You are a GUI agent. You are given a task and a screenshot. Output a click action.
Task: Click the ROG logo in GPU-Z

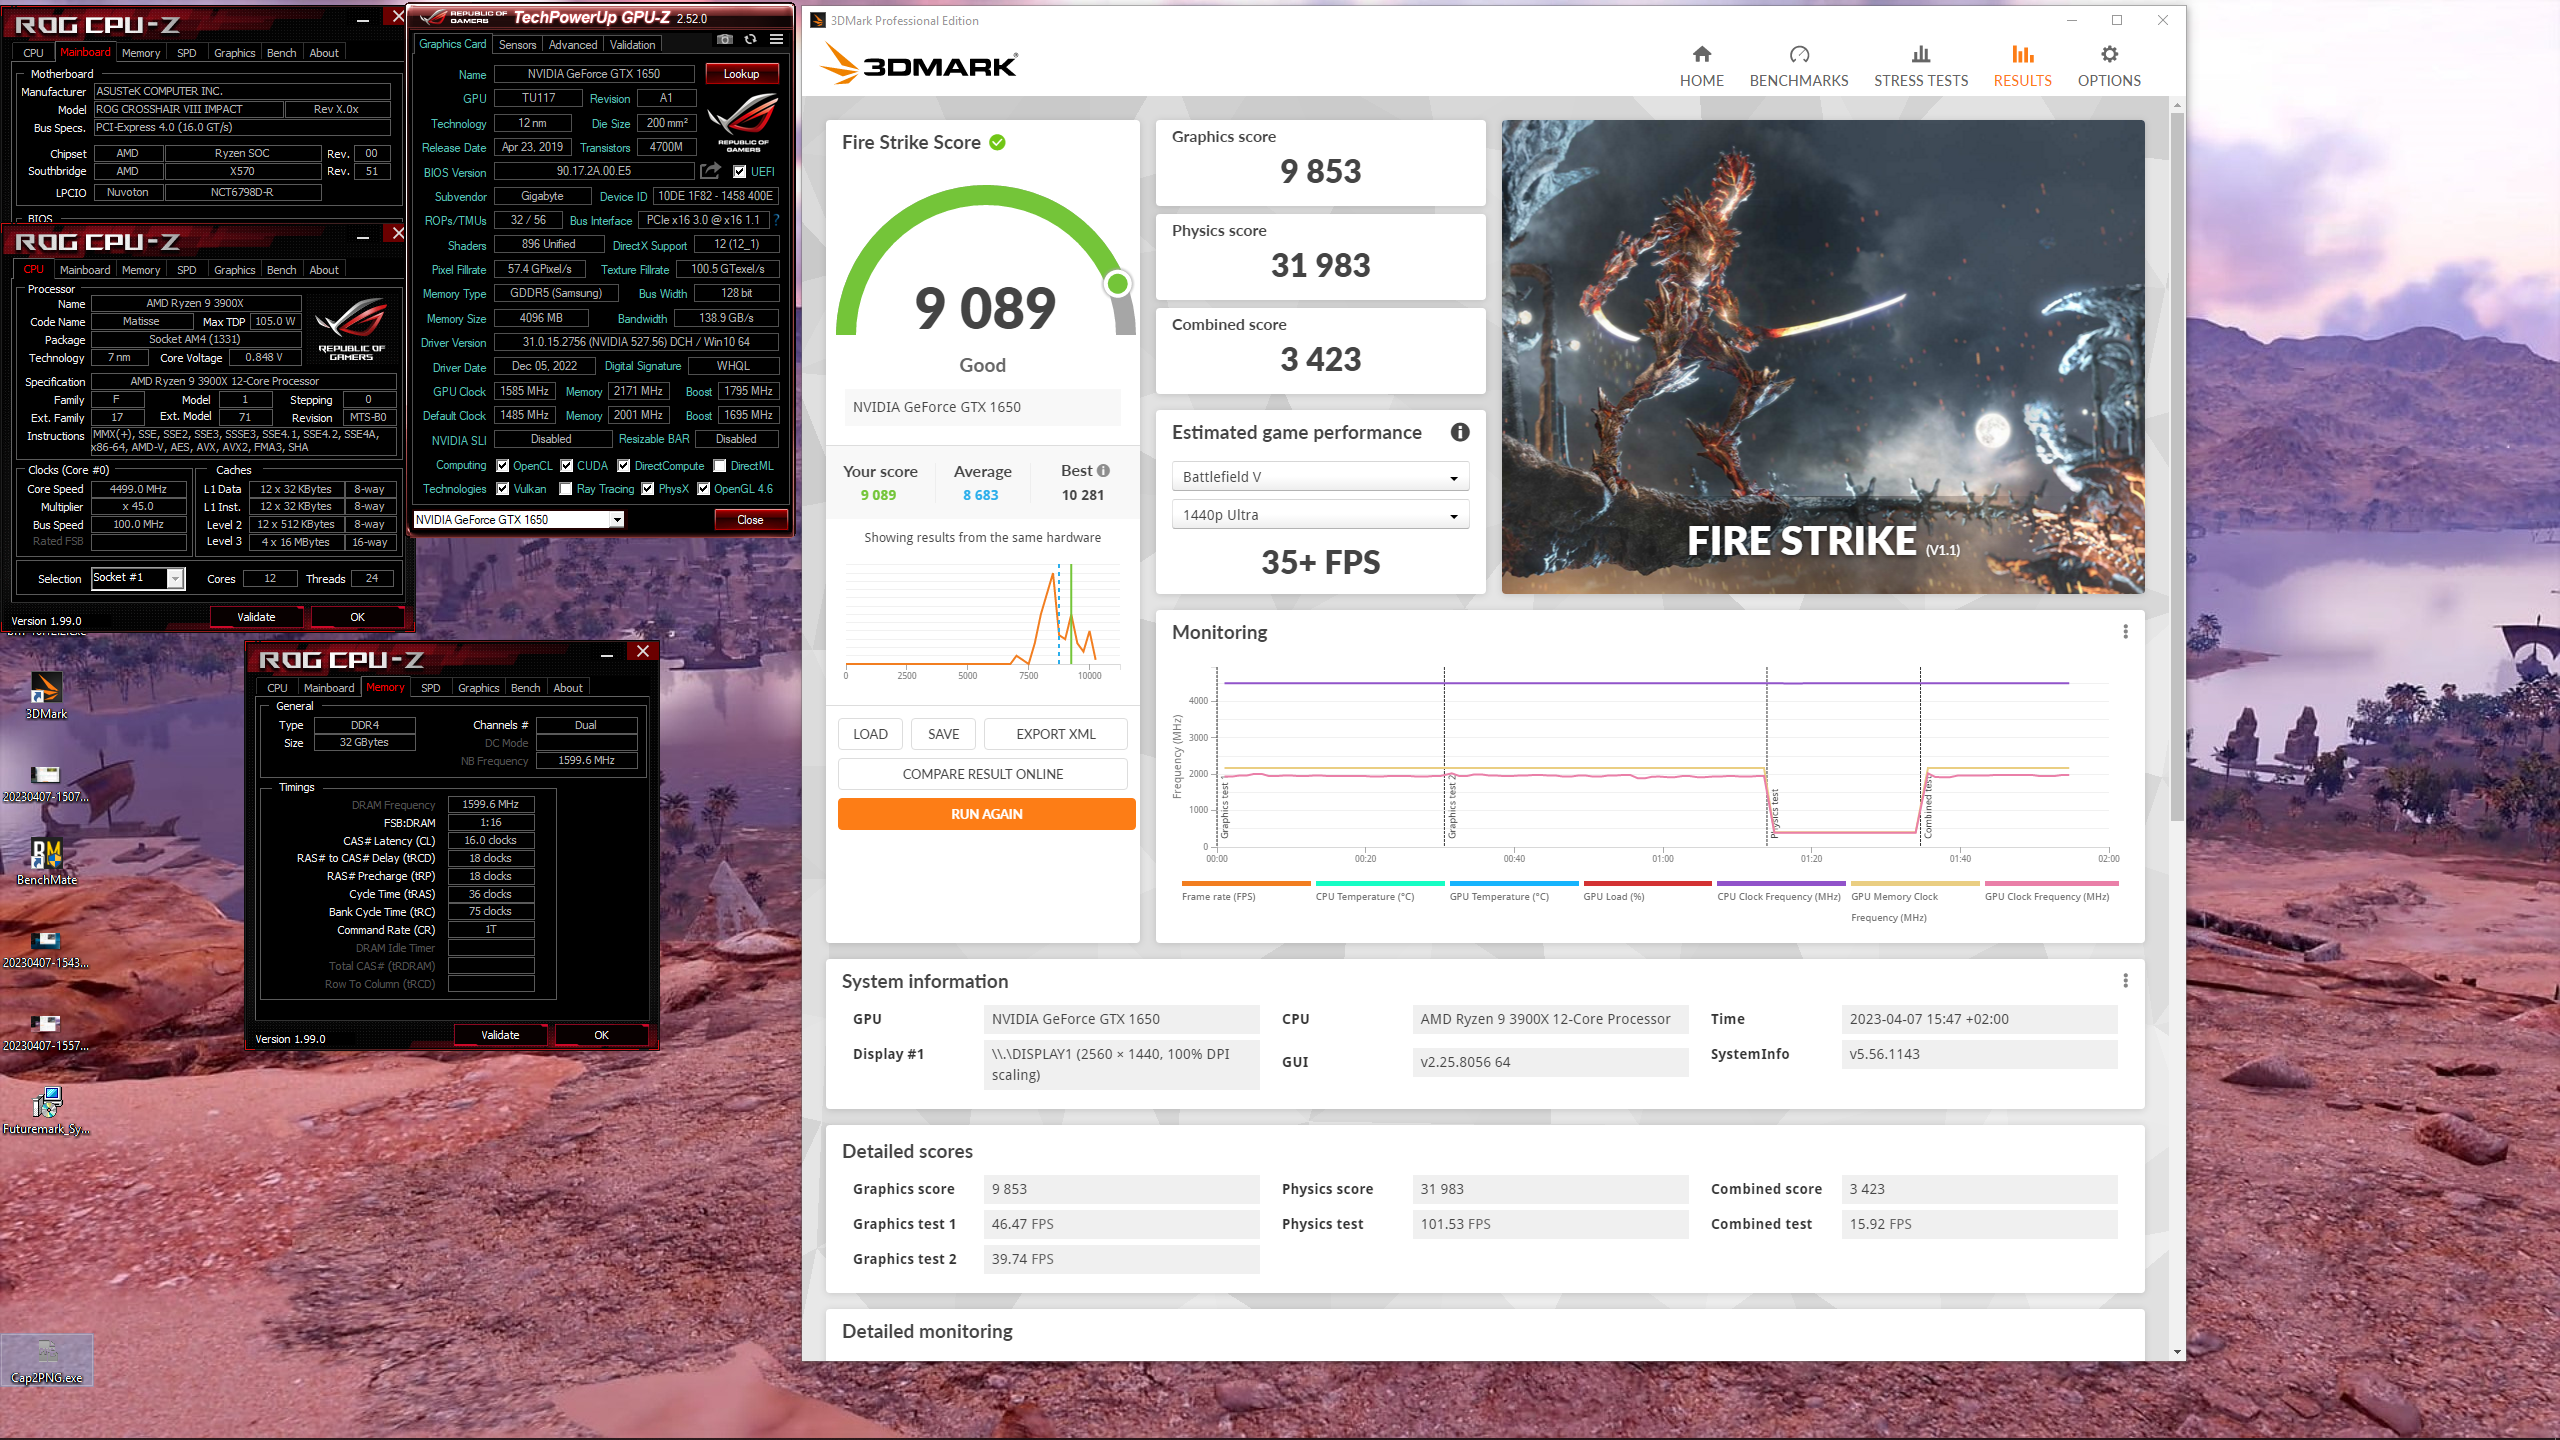pos(743,122)
